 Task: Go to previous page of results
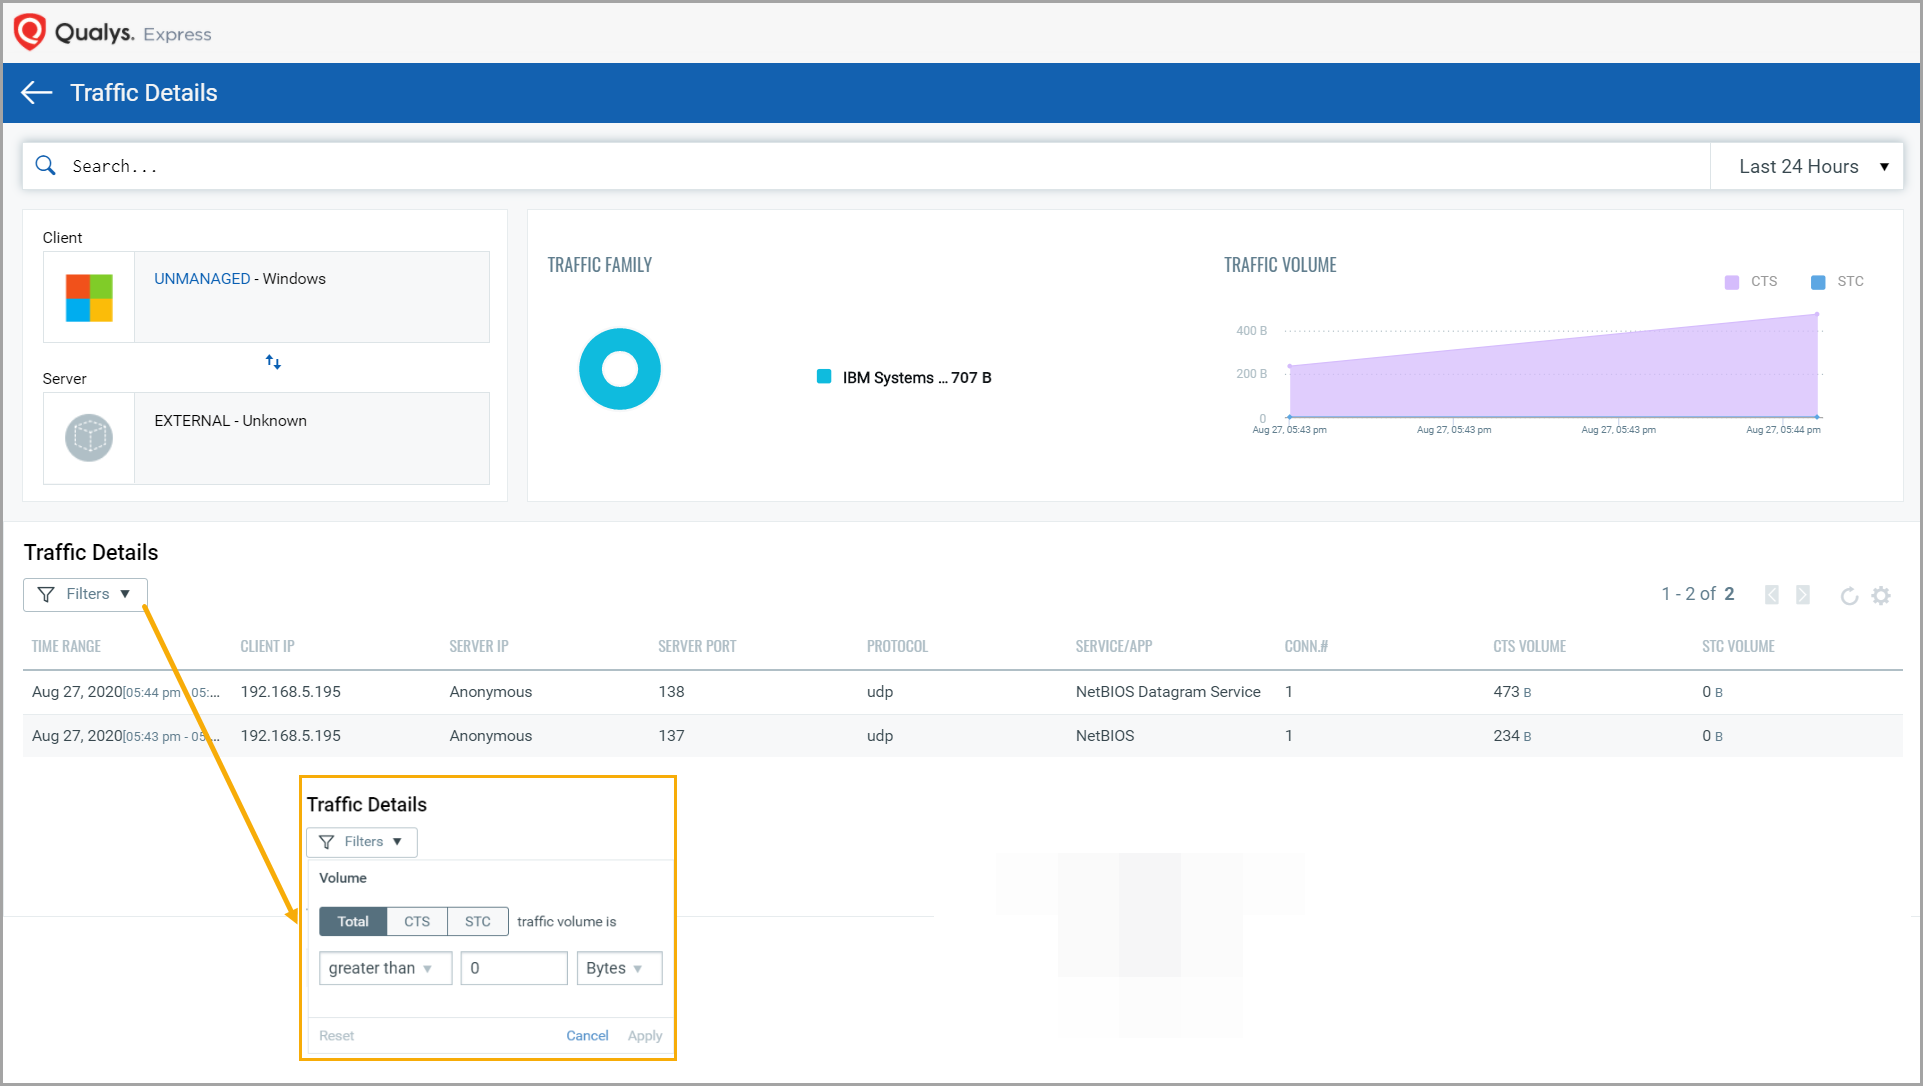point(1772,595)
